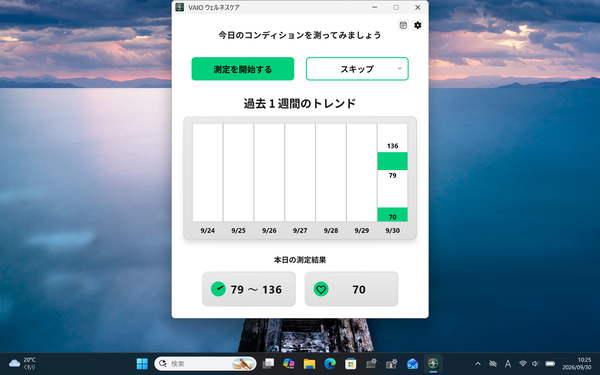
Task: Open Task View from the taskbar
Action: click(268, 364)
